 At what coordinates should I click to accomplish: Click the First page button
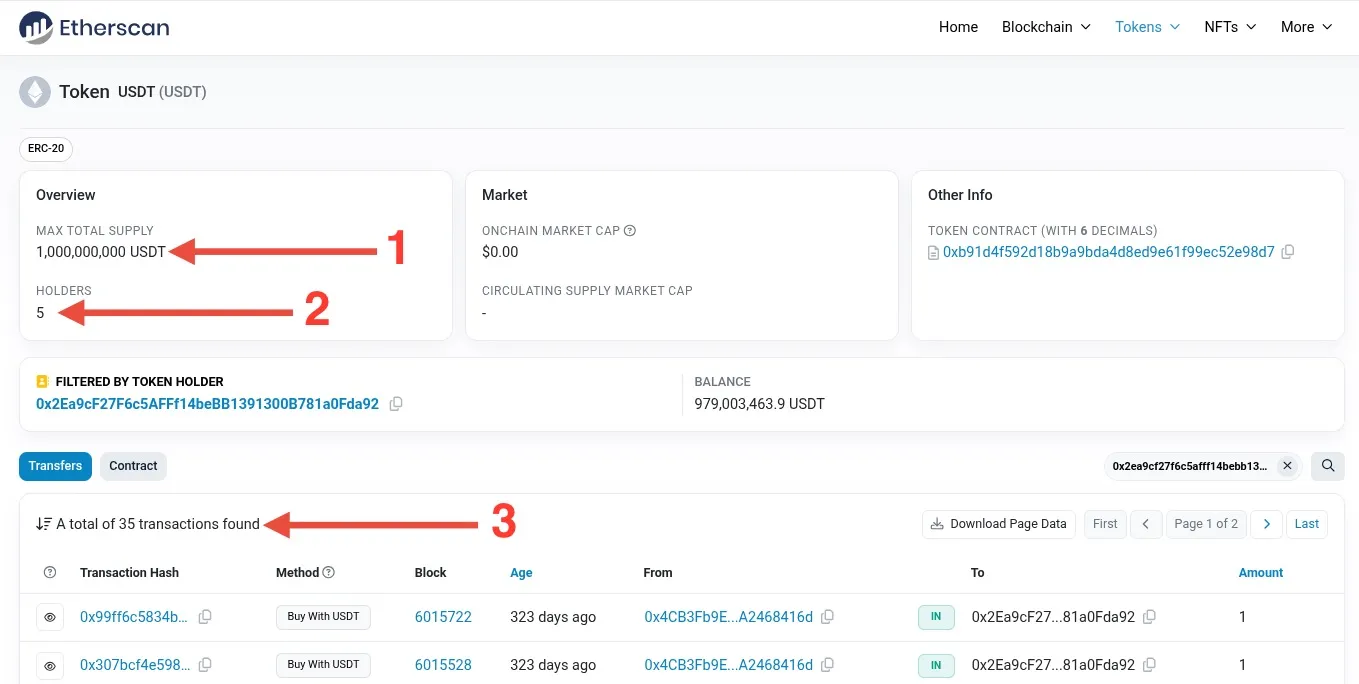click(x=1105, y=524)
